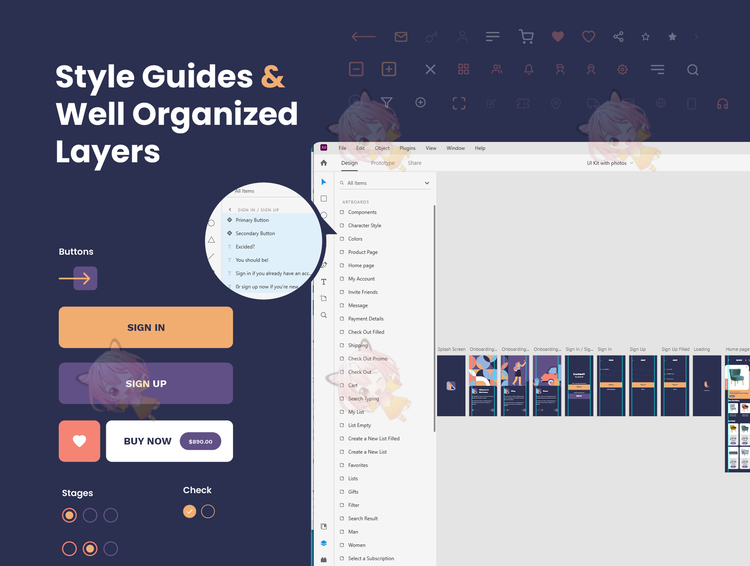Select the second circle in top Stages row
750x566 pixels.
tap(90, 515)
